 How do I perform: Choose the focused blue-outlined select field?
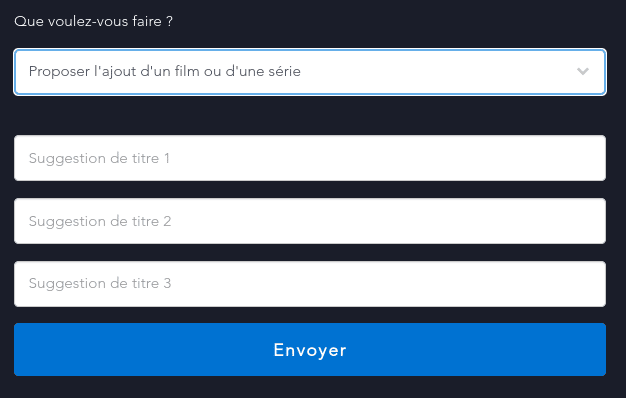click(310, 72)
